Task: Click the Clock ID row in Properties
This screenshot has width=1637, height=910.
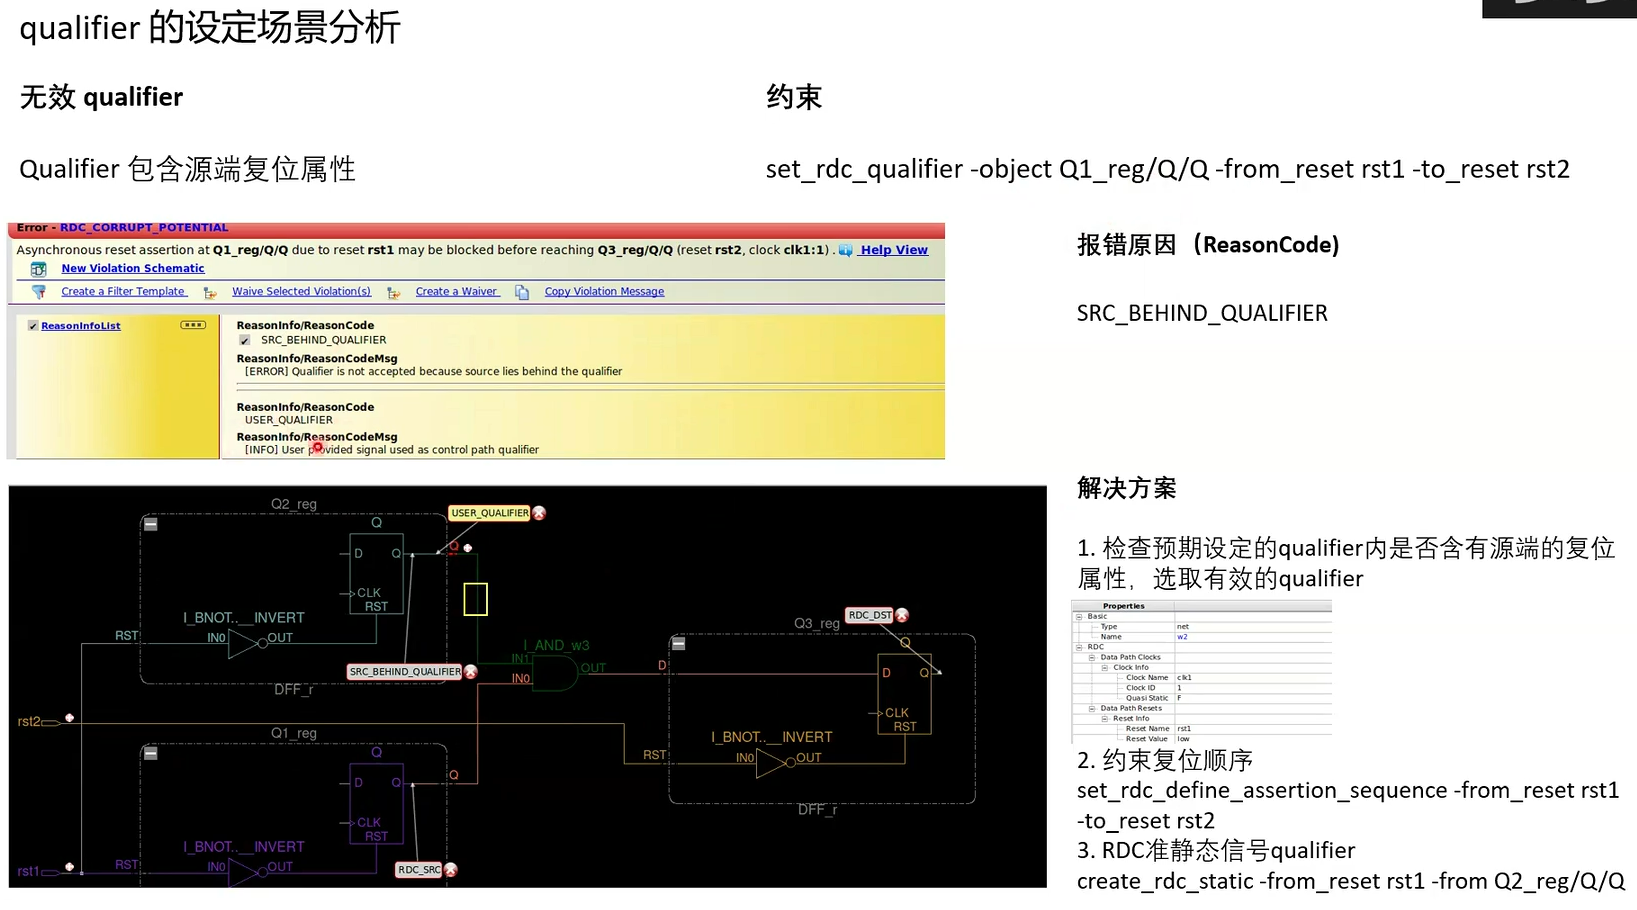Action: pos(1201,688)
